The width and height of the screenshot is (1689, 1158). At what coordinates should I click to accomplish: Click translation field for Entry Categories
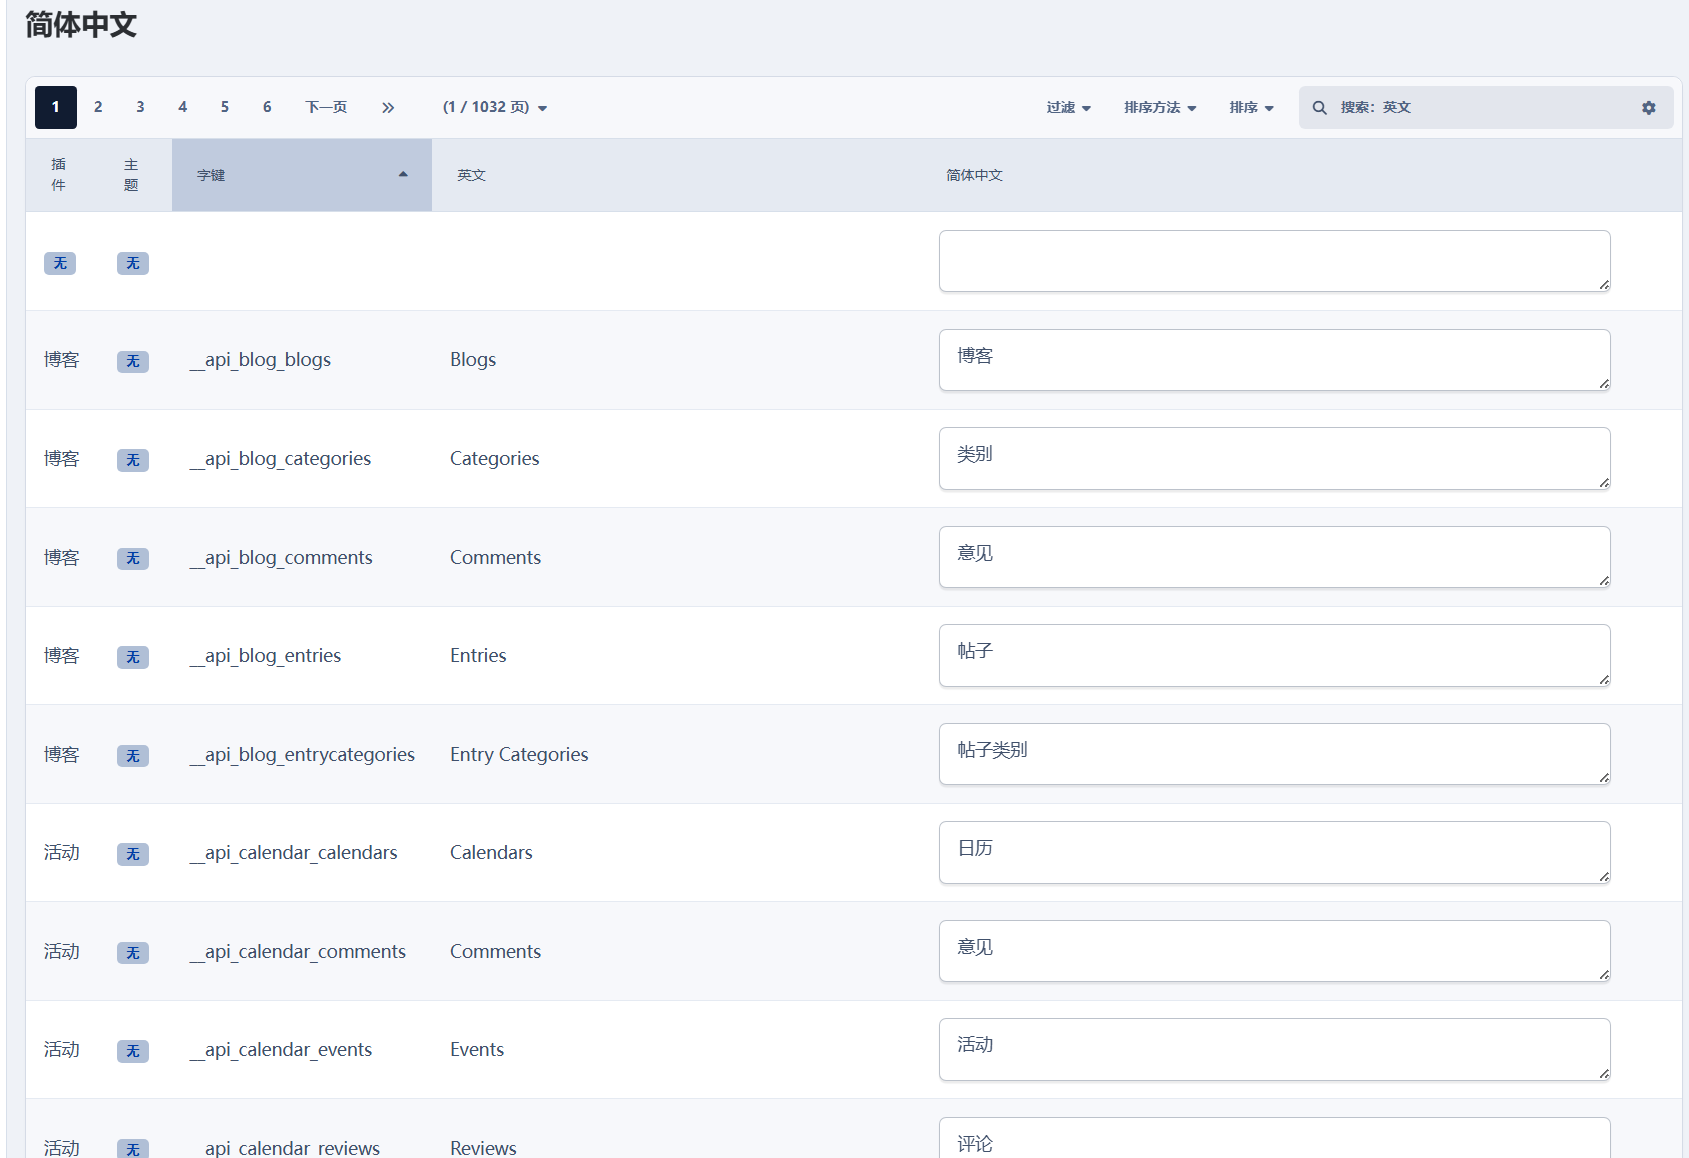point(1273,754)
